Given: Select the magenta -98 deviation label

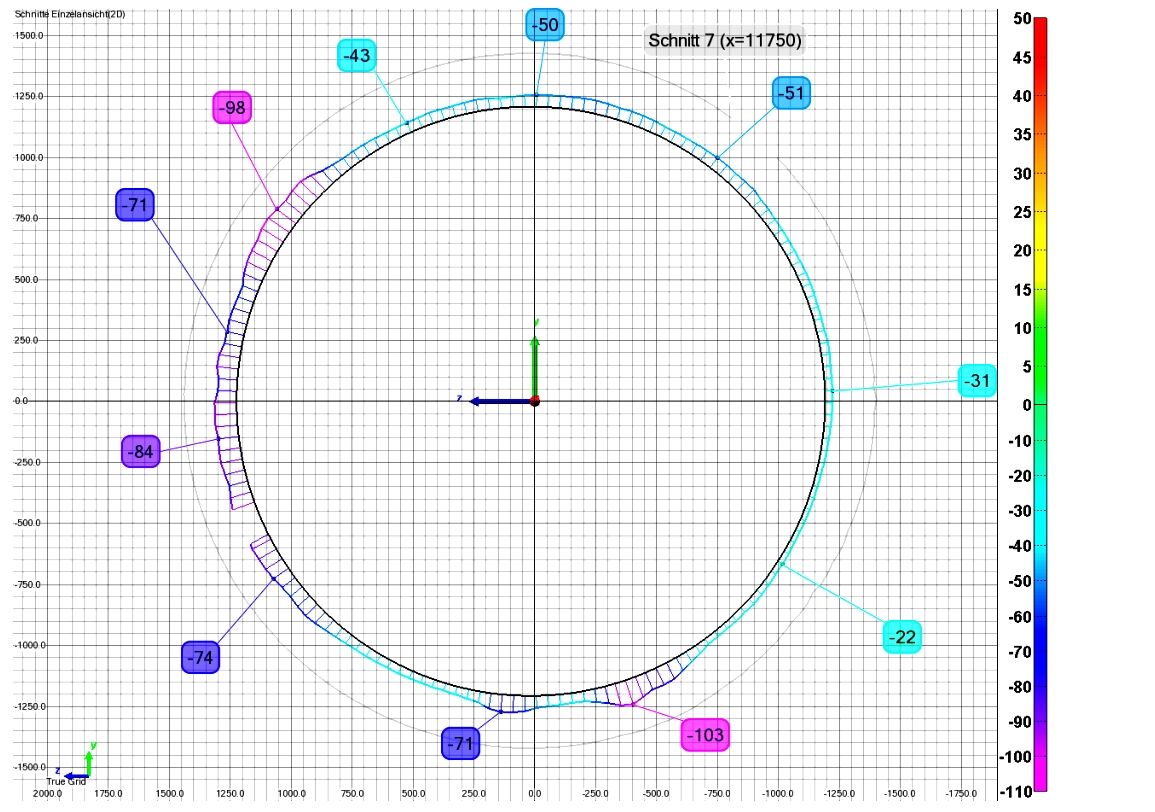Looking at the screenshot, I should (x=232, y=107).
